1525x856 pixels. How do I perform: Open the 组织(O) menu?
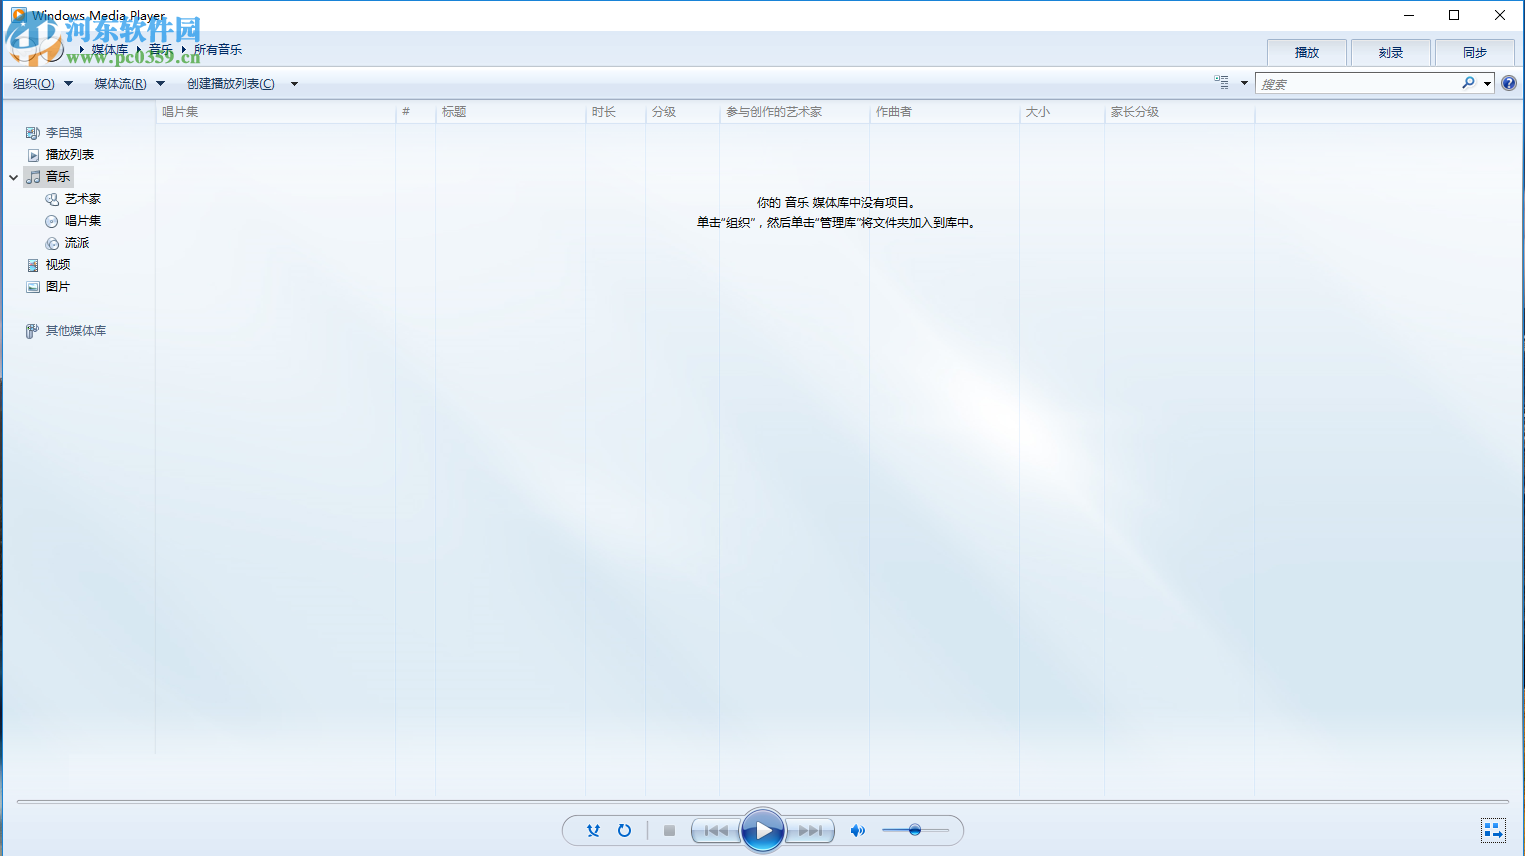(x=40, y=83)
